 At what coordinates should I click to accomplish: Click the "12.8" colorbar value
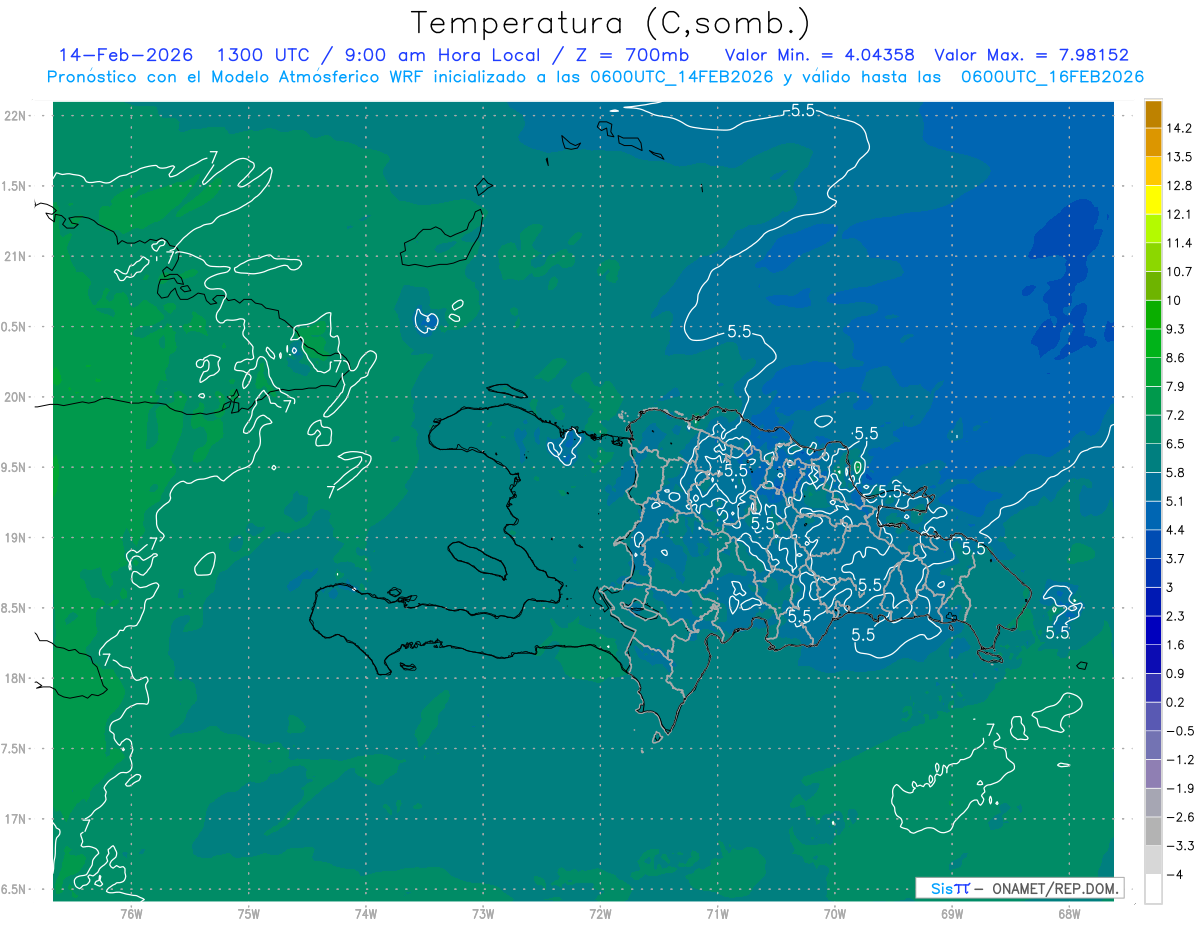[1181, 186]
